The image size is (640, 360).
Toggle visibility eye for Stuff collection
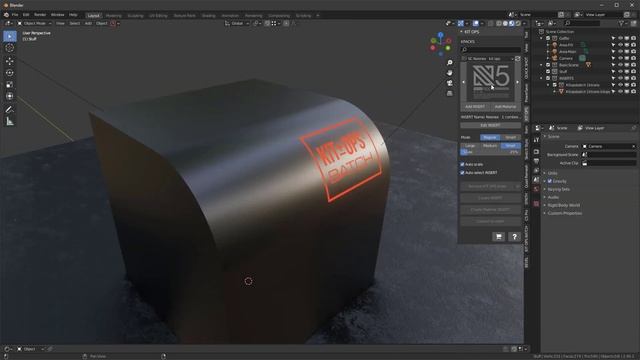pyautogui.click(x=620, y=71)
